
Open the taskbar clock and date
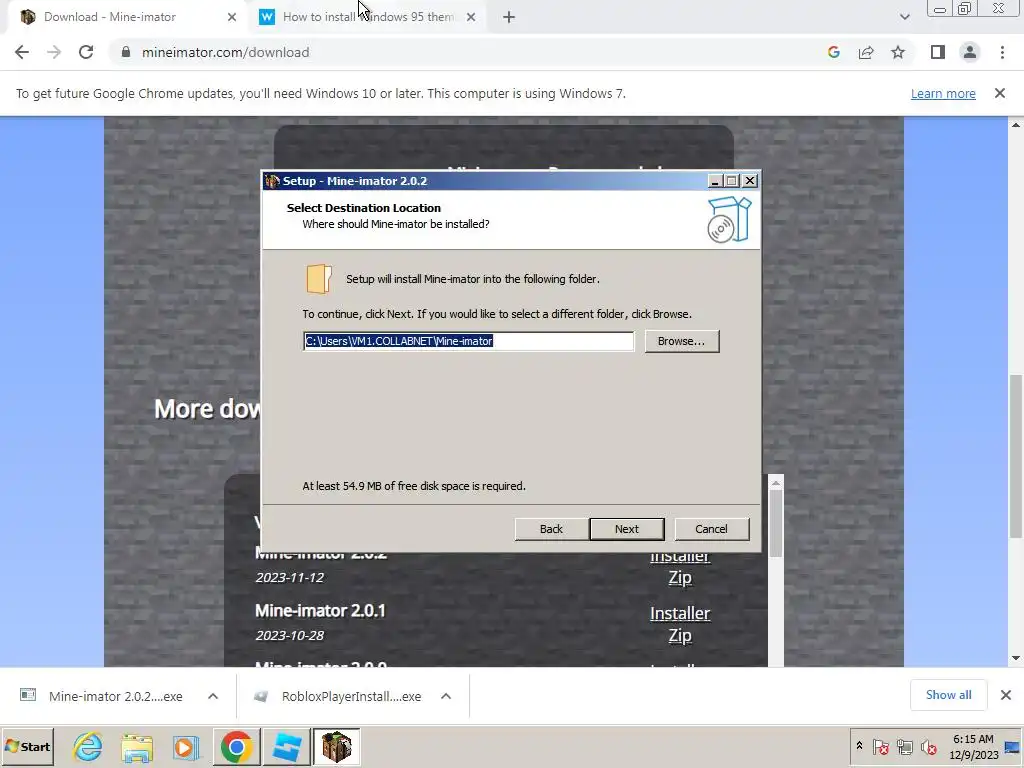pos(974,746)
